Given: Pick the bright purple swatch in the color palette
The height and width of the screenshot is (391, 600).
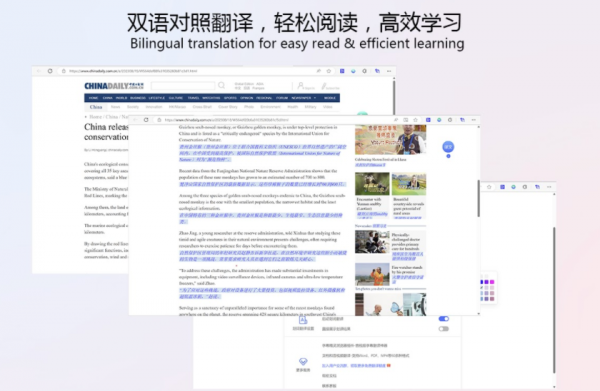Looking at the screenshot, I should tap(486, 282).
